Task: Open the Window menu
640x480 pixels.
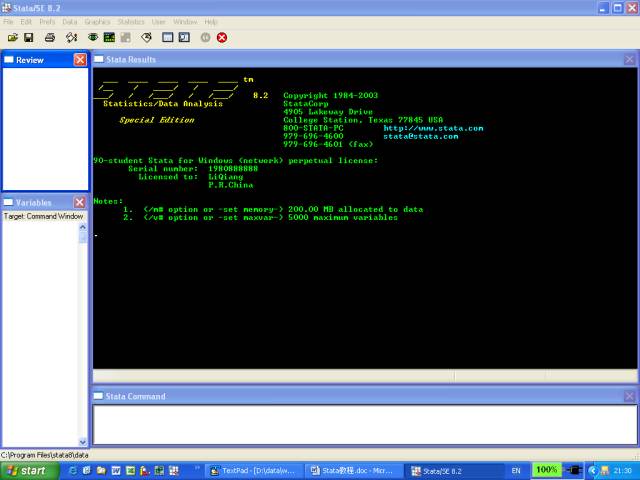Action: point(185,22)
